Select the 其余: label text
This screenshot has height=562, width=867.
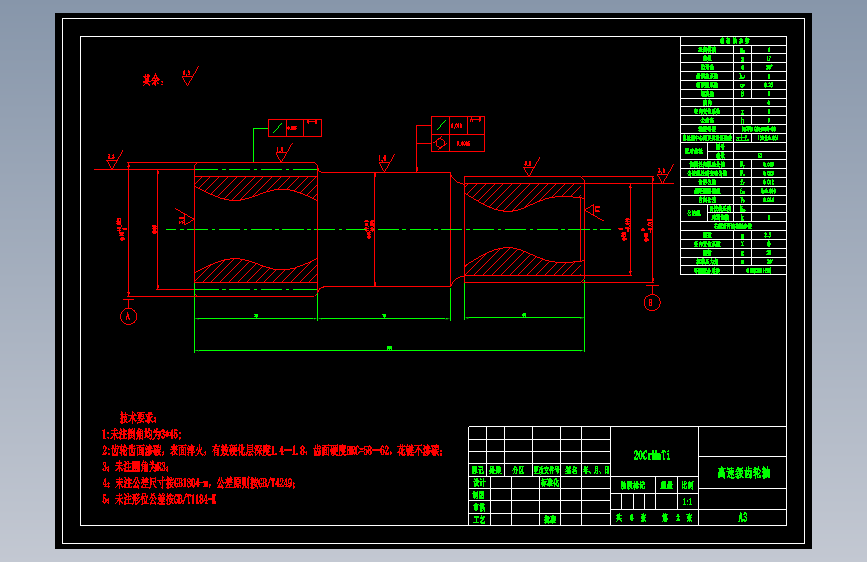pyautogui.click(x=153, y=80)
